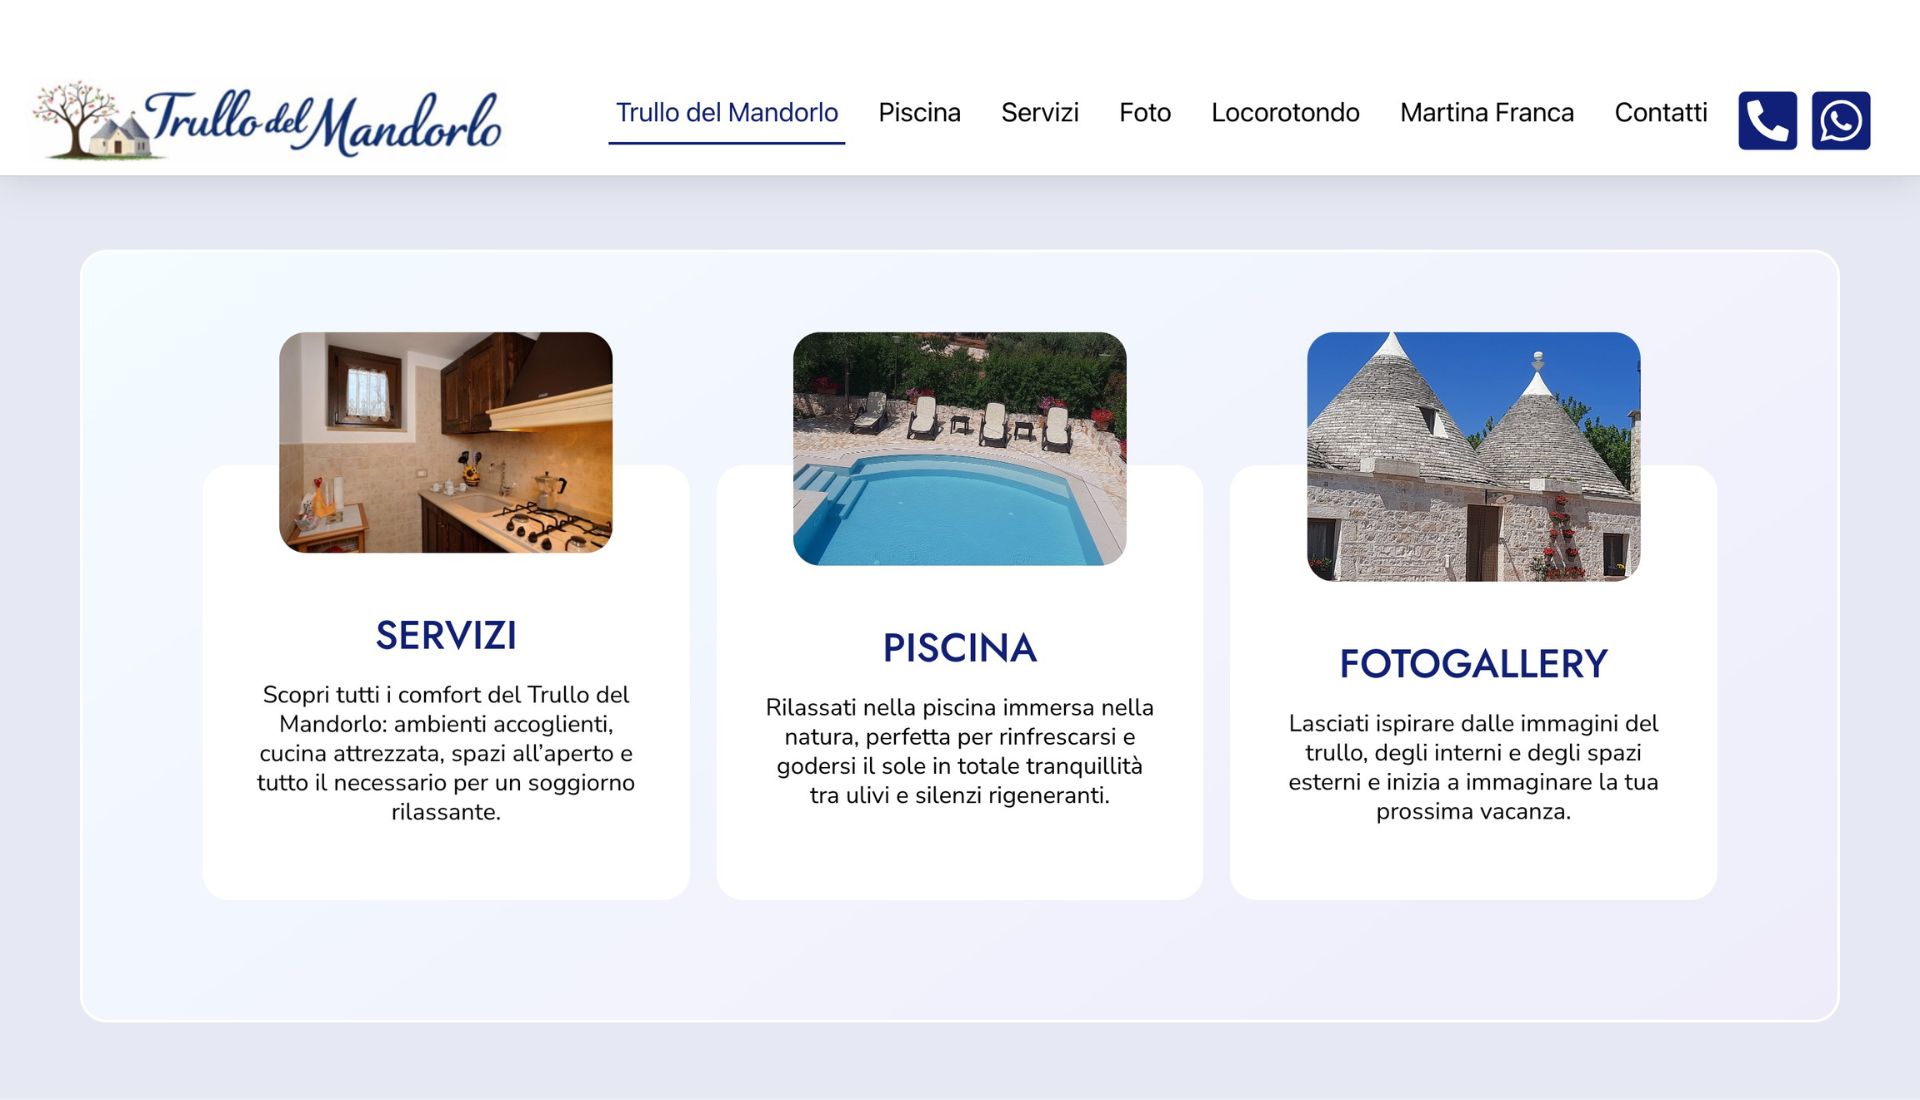Click the phone call icon

click(1767, 121)
